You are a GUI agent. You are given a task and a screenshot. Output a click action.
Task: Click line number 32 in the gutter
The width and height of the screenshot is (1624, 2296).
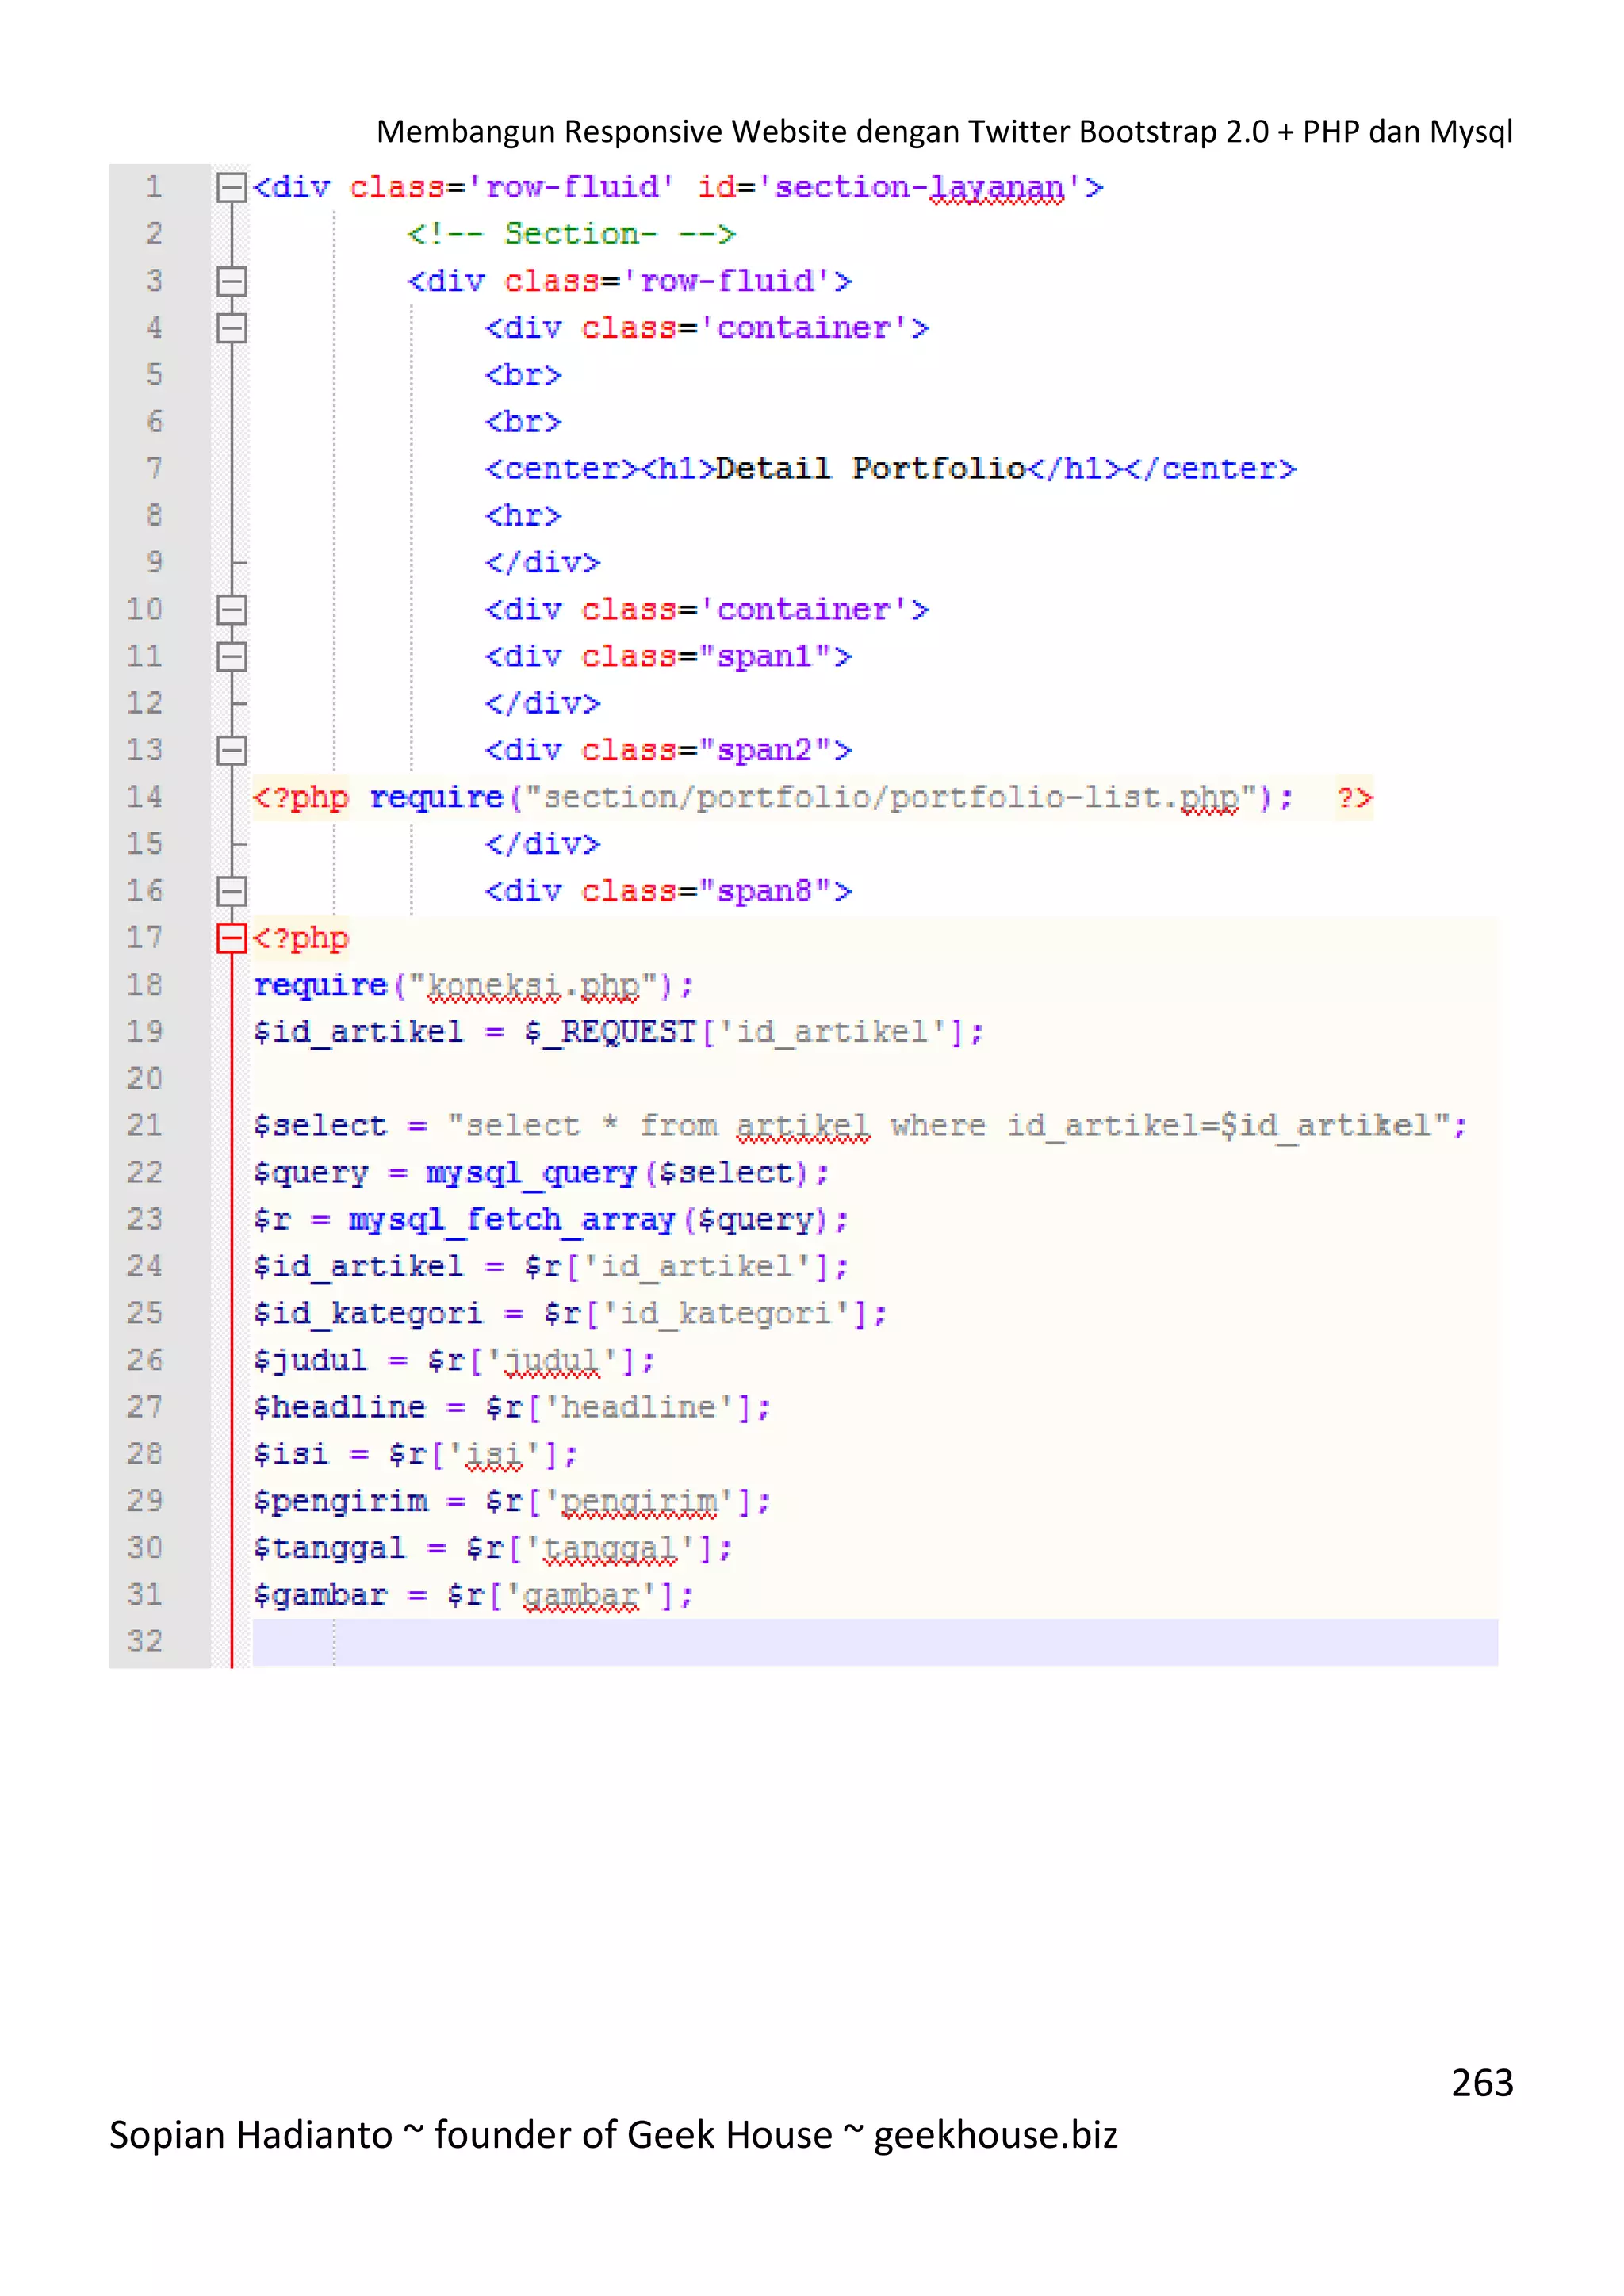144,1641
